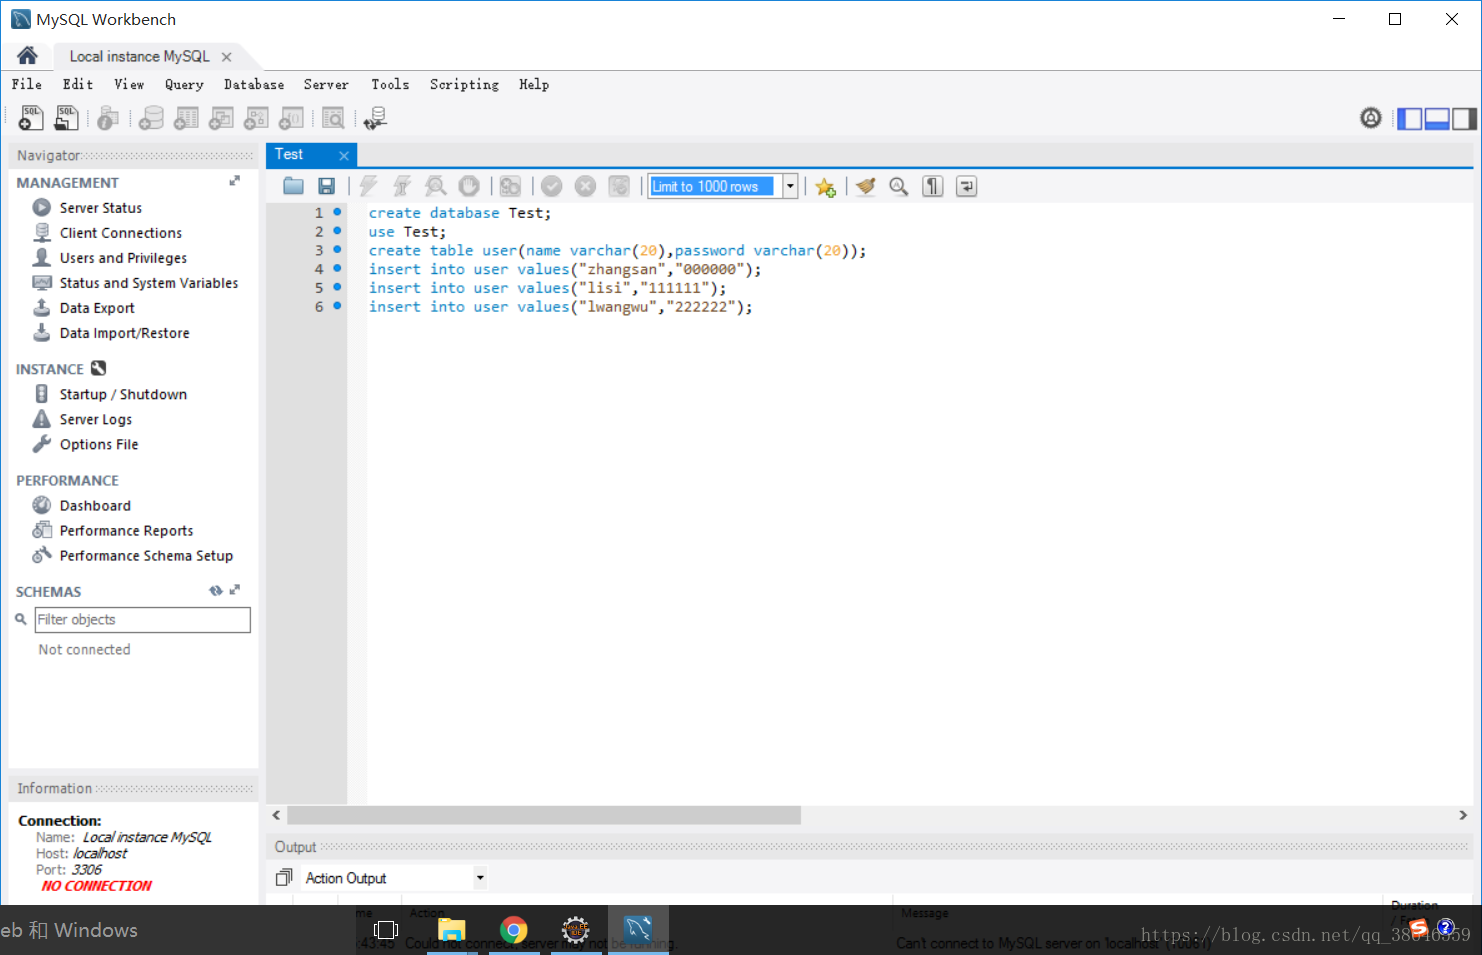1482x955 pixels.
Task: Expand the MANAGEMENT section
Action: (234, 181)
